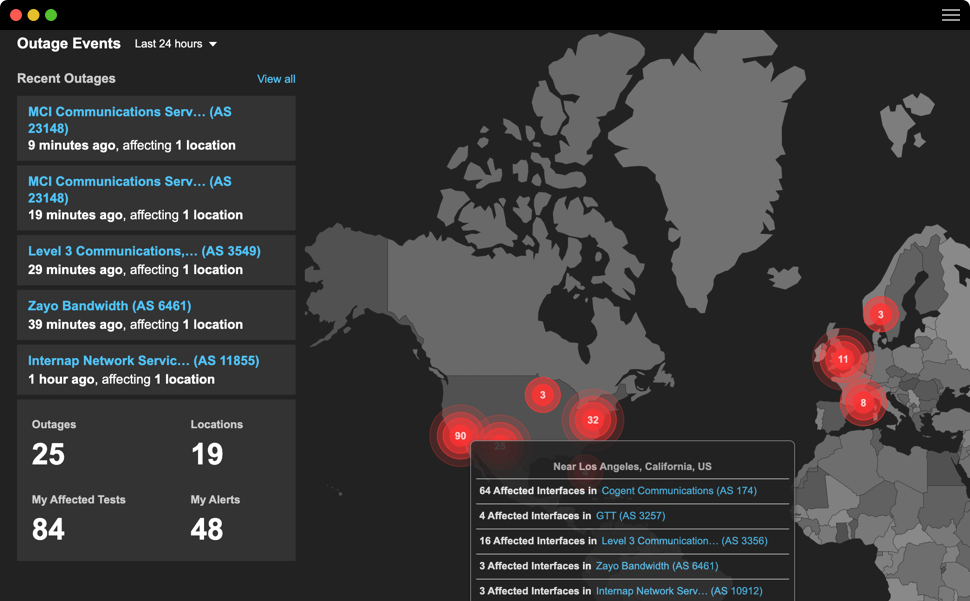
Task: Open the hamburger menu icon
Action: (950, 15)
